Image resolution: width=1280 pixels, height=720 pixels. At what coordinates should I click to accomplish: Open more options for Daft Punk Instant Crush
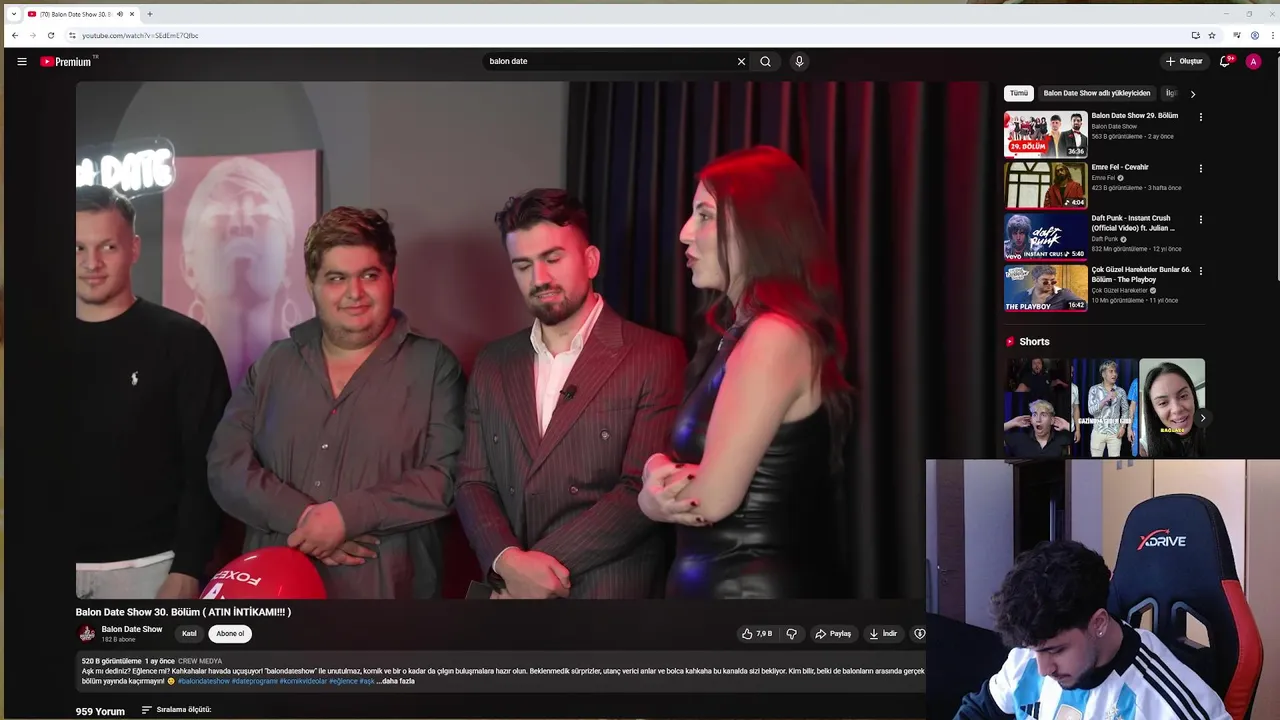(1201, 219)
